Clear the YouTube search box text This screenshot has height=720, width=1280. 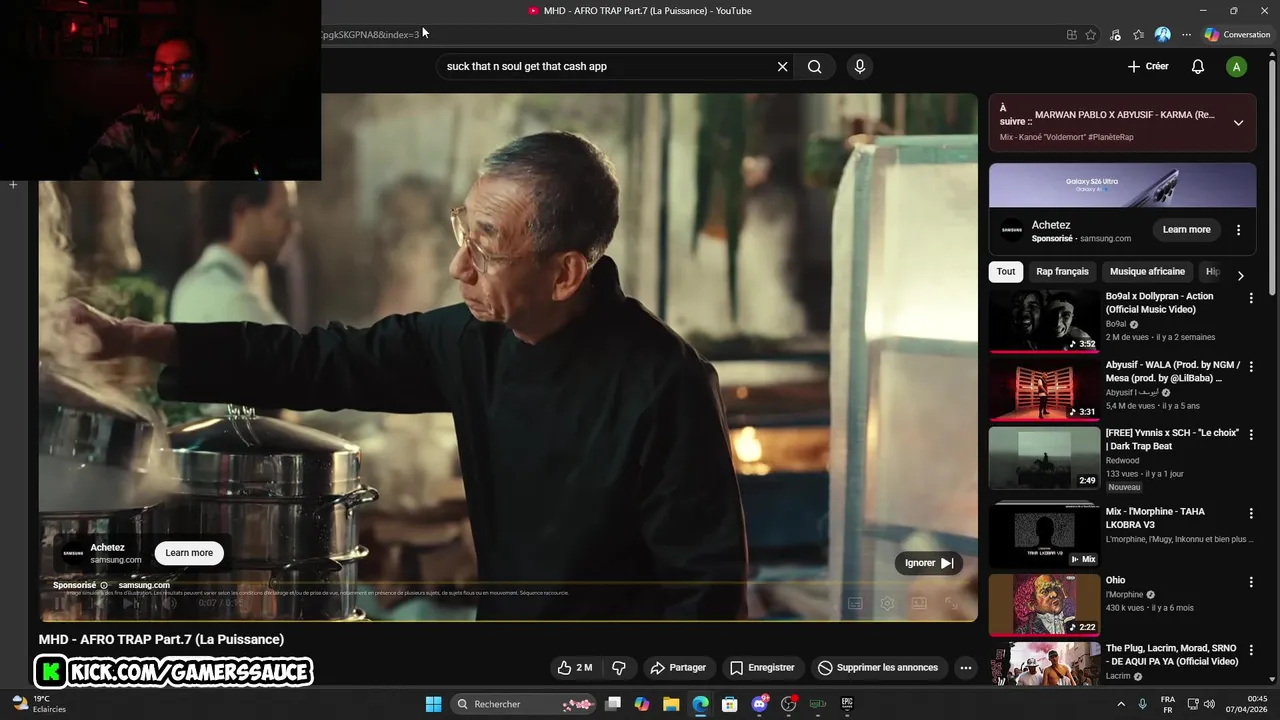(x=782, y=67)
